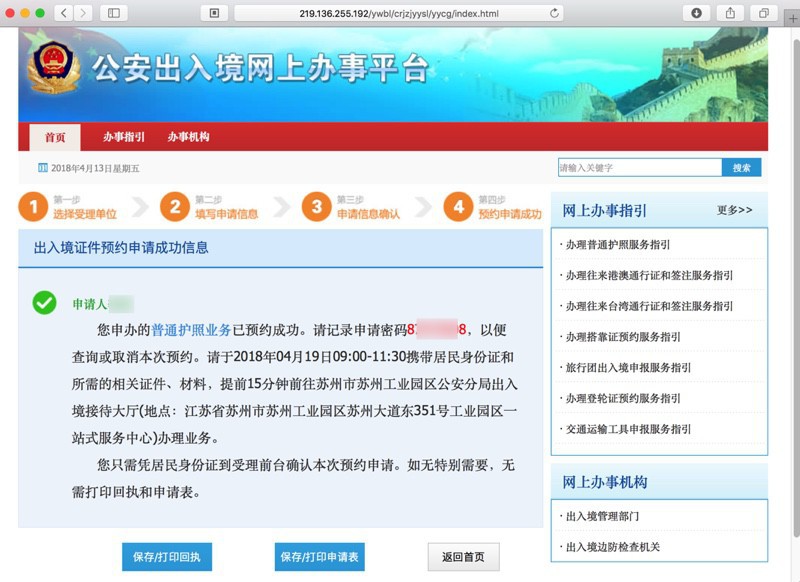The height and width of the screenshot is (582, 800).
Task: Click the Safari address bar URL
Action: pyautogui.click(x=398, y=13)
